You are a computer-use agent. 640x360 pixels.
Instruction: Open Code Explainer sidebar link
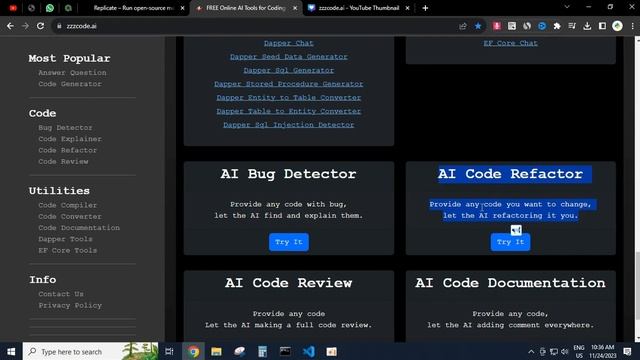tap(70, 139)
